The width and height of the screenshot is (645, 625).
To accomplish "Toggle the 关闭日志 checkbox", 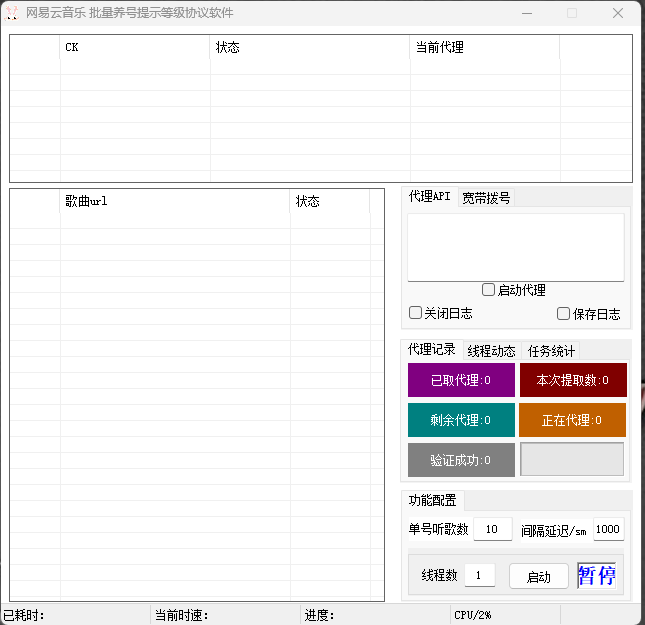I will 416,313.
